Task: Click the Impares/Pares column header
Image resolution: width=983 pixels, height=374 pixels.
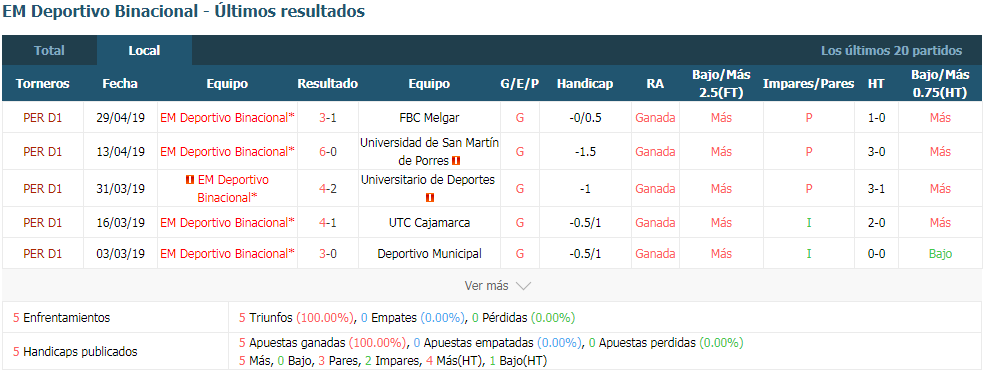Action: (x=809, y=84)
